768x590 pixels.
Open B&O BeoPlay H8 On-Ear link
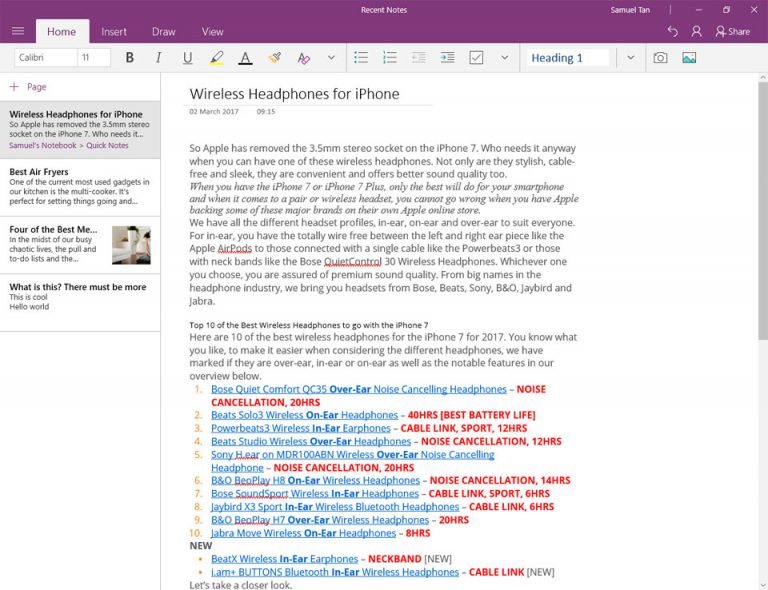coord(315,481)
